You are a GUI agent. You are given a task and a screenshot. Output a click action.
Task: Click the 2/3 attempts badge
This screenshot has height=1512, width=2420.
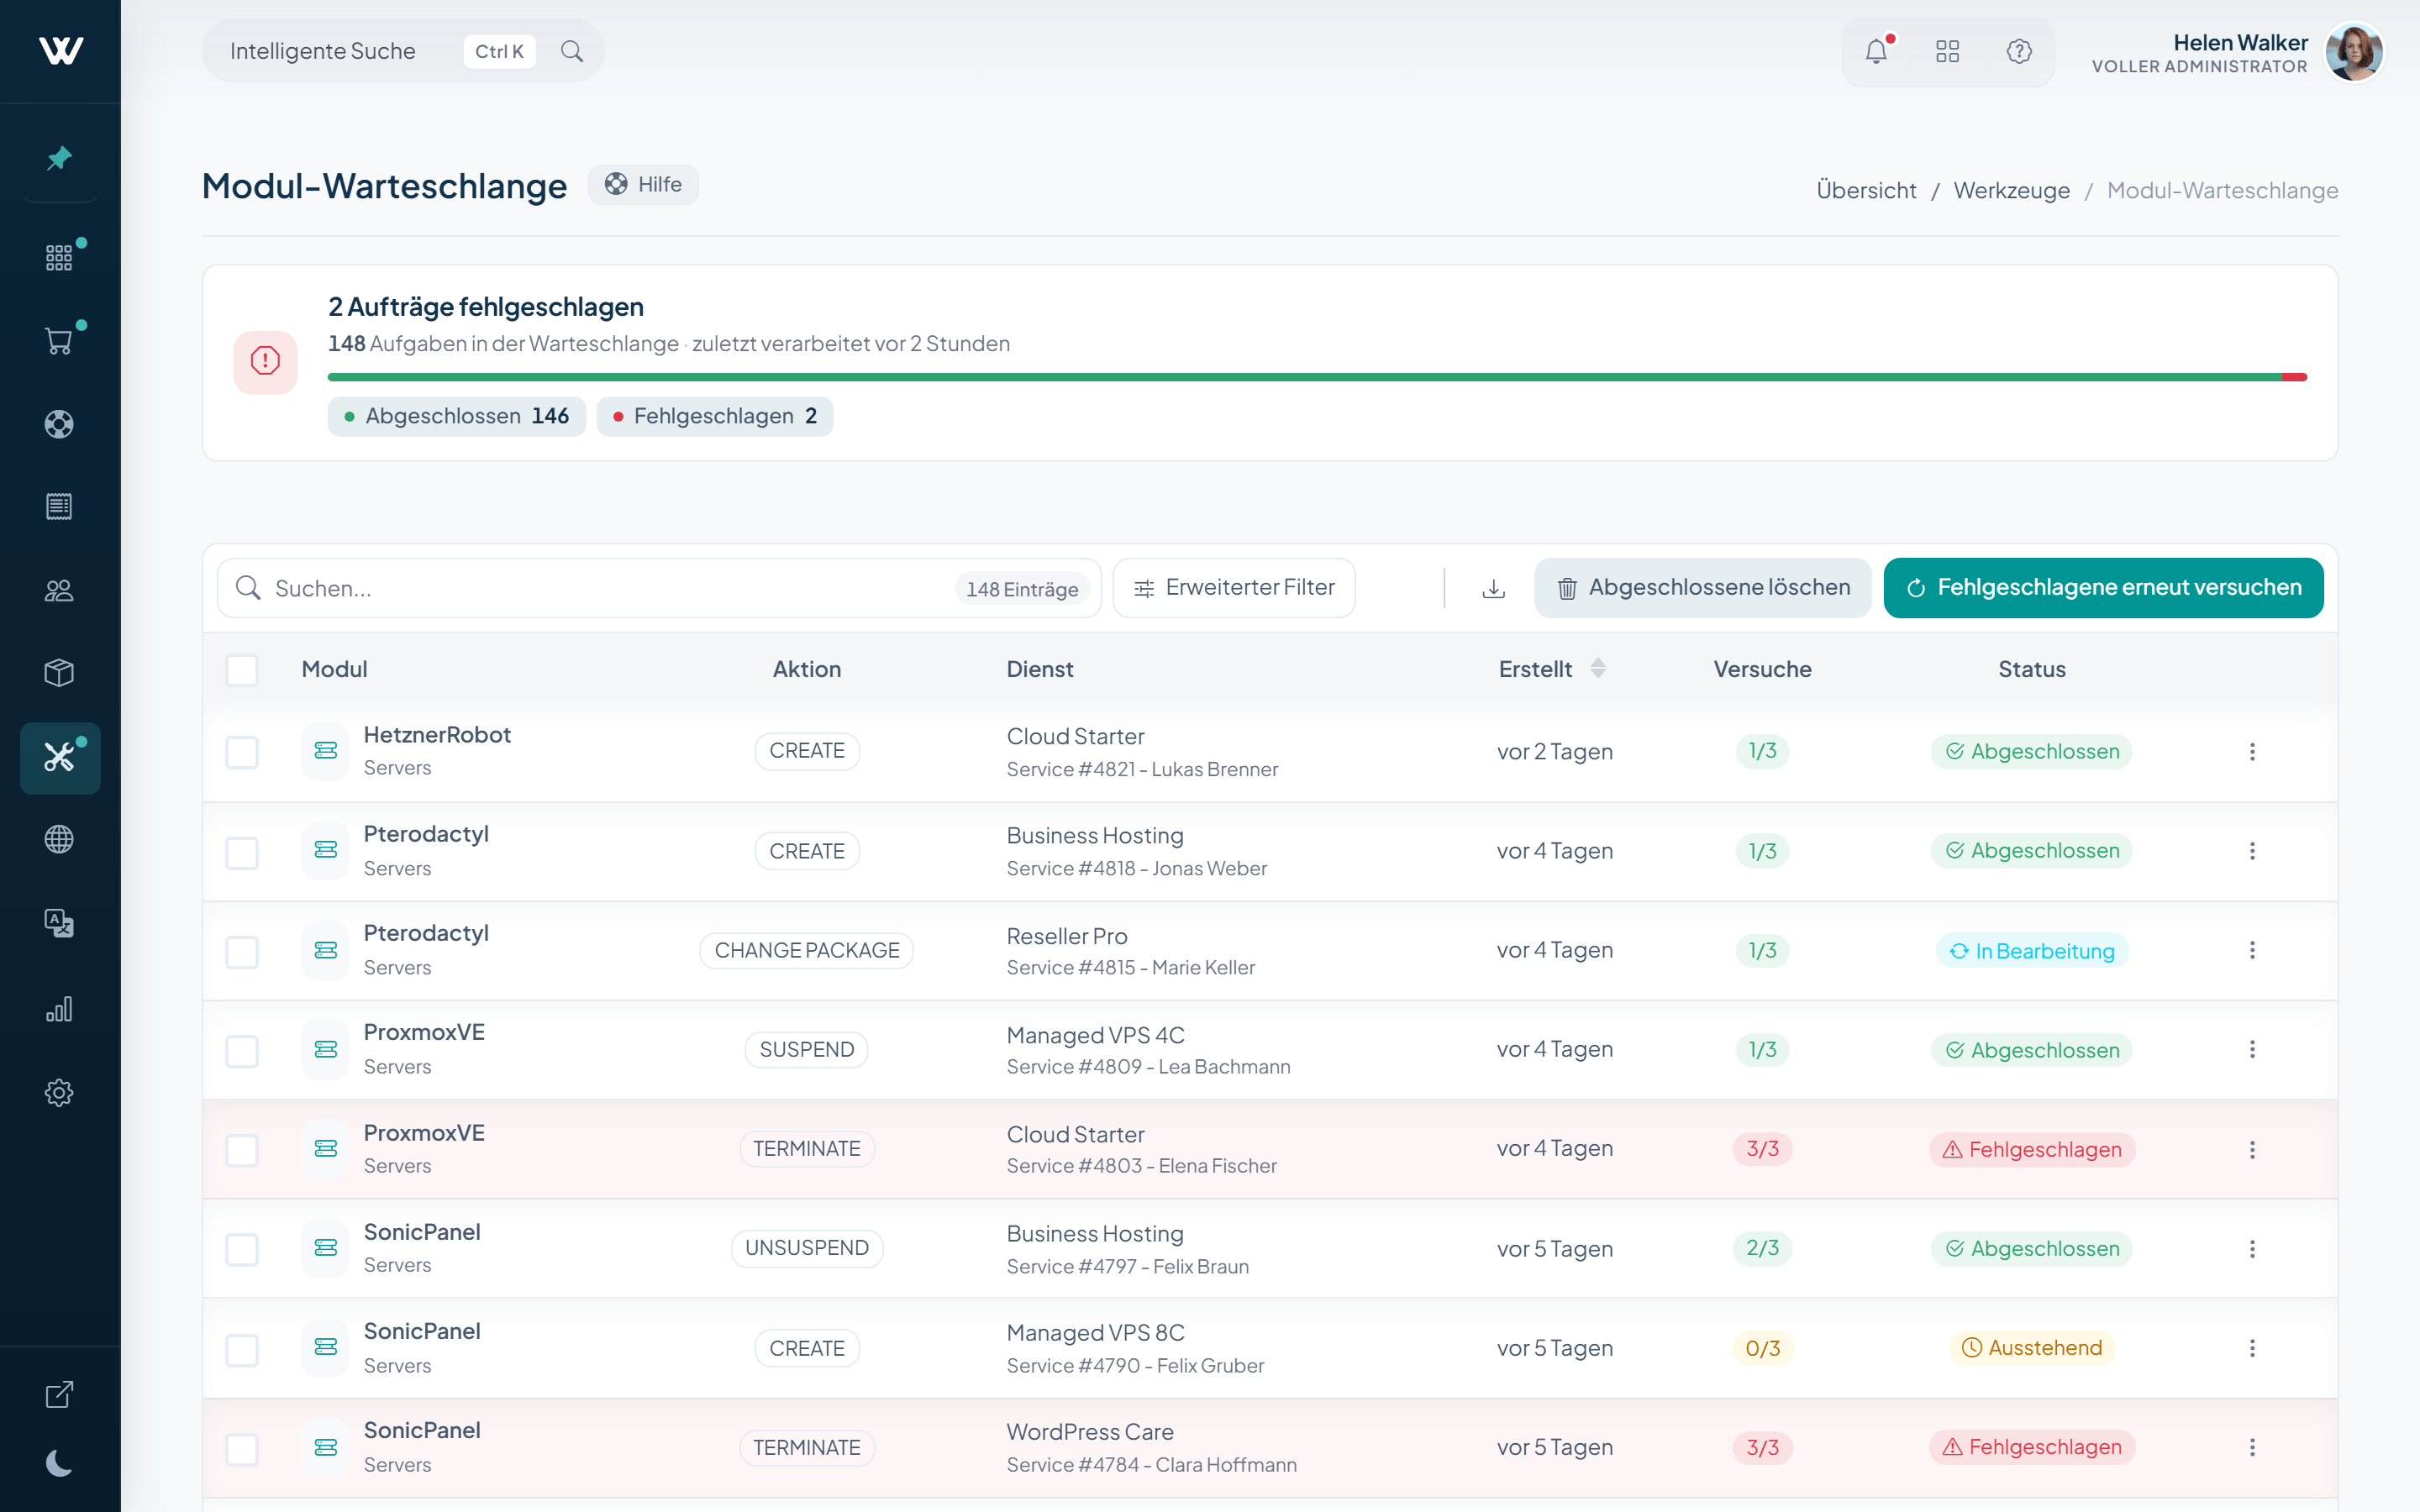point(1762,1248)
